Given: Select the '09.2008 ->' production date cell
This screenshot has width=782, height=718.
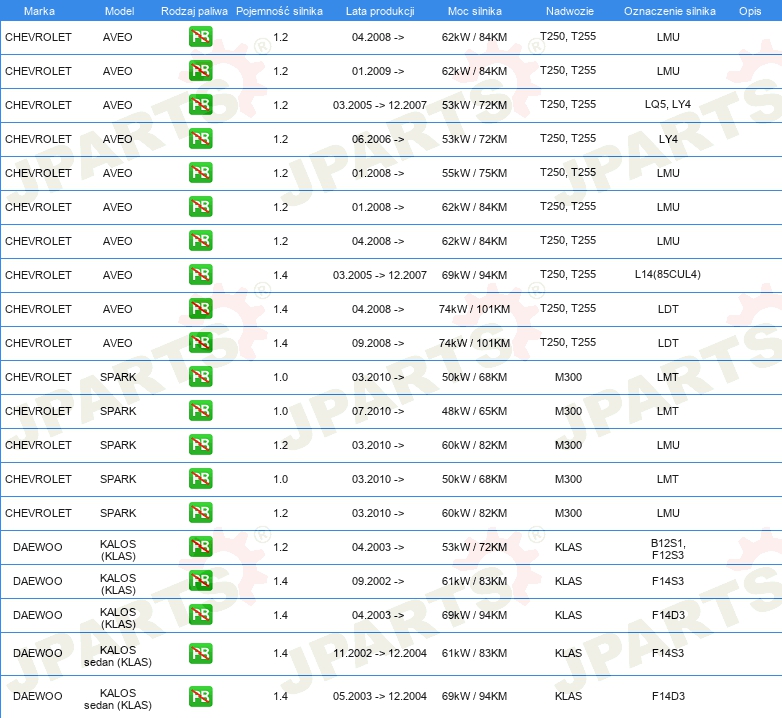Looking at the screenshot, I should click(378, 343).
